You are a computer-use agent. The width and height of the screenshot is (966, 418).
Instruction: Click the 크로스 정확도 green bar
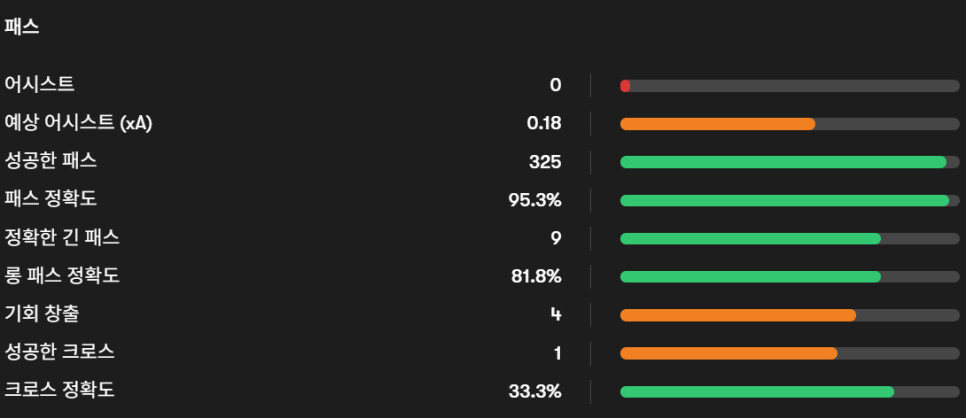point(756,391)
